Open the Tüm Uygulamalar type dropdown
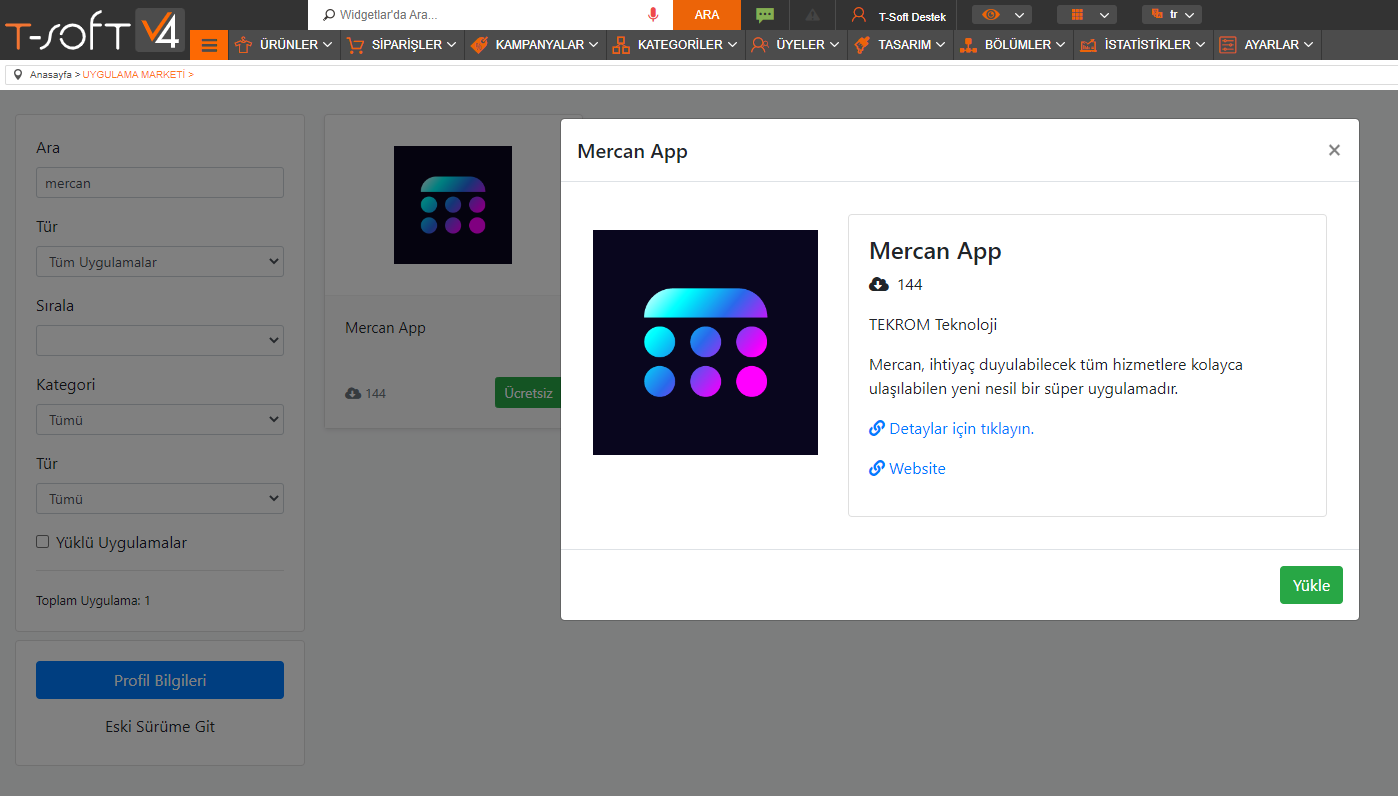Viewport: 1398px width, 796px height. click(x=160, y=262)
